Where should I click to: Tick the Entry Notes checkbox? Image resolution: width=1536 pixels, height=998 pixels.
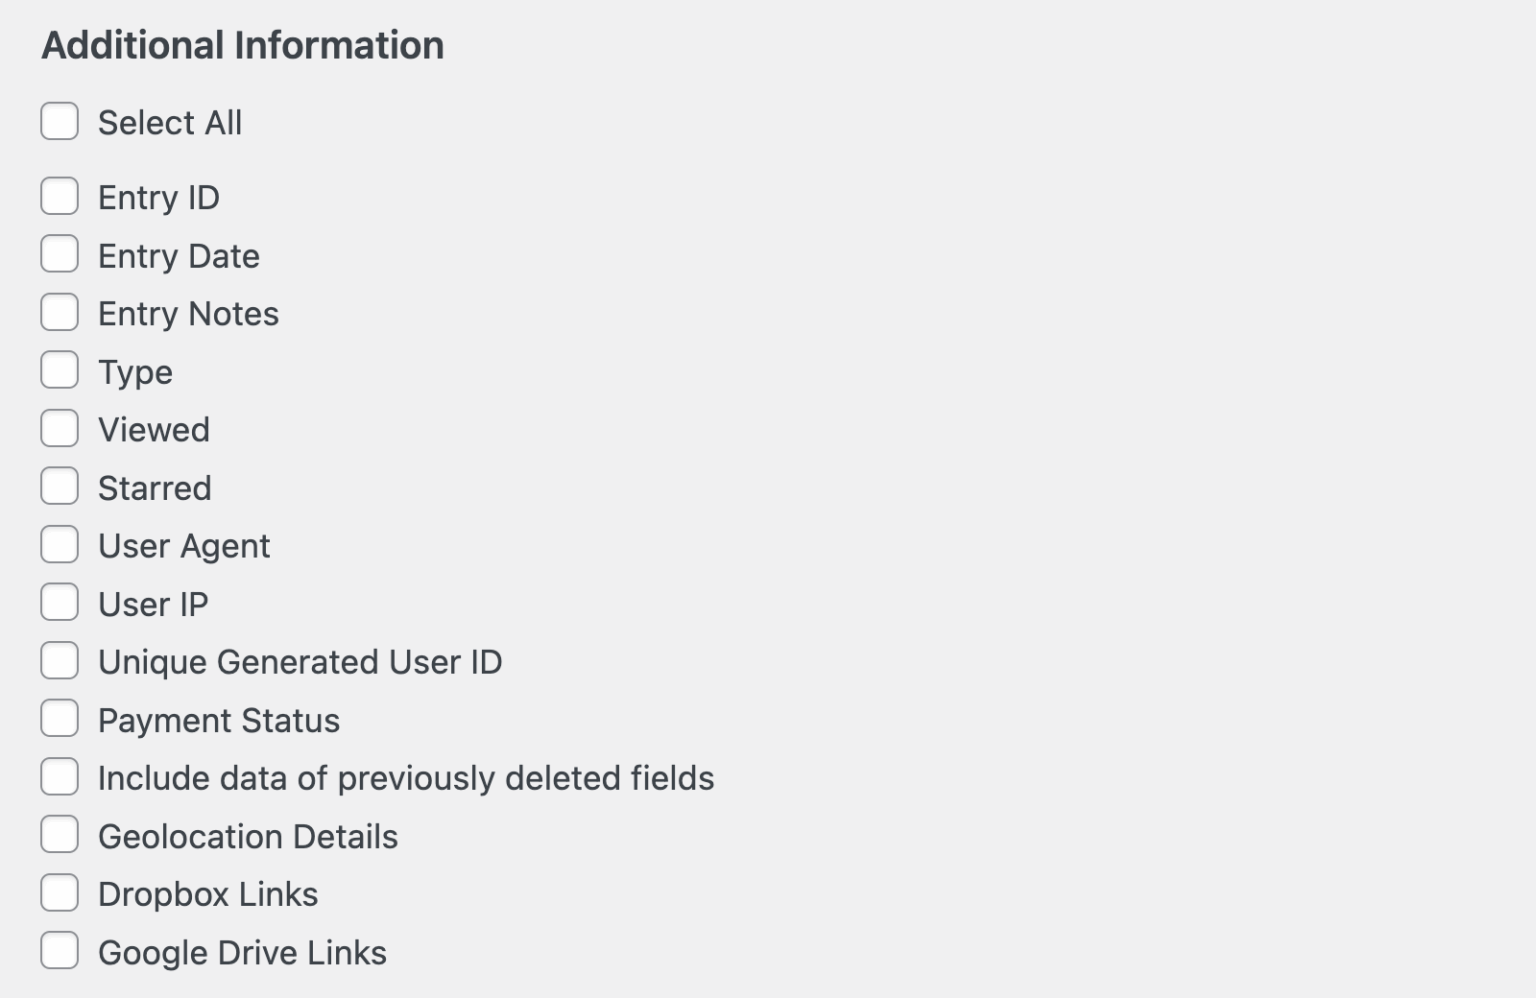coord(59,312)
